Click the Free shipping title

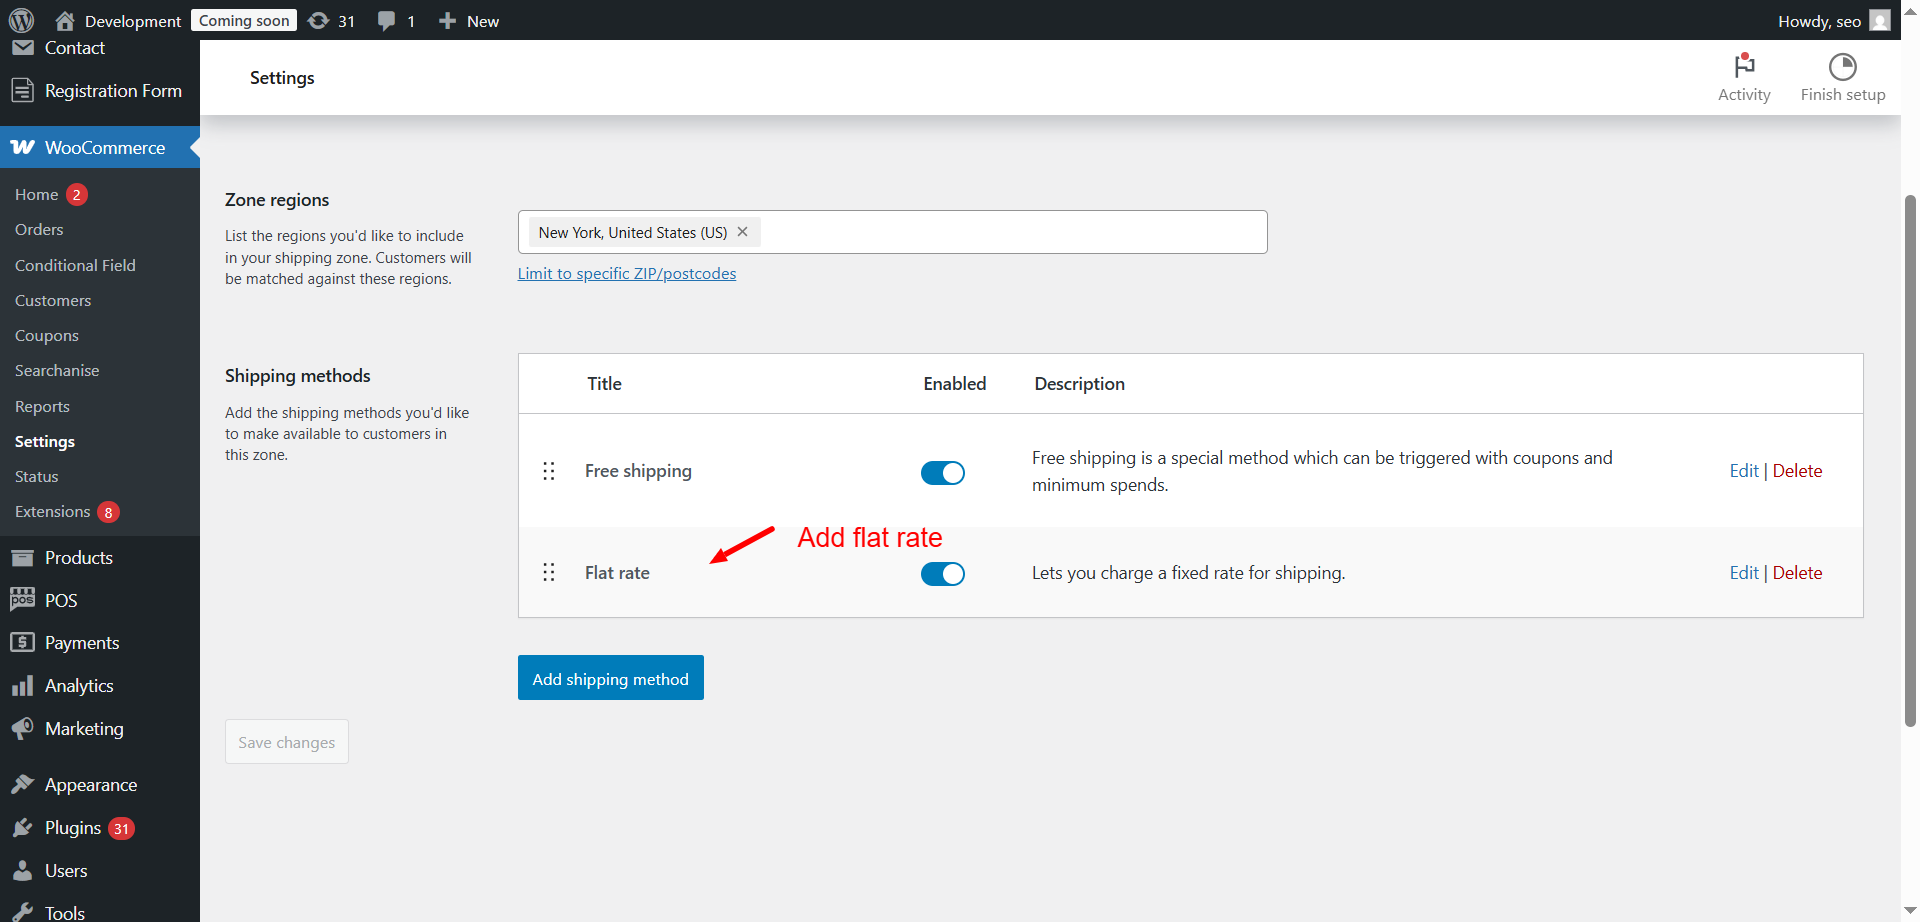coord(638,471)
